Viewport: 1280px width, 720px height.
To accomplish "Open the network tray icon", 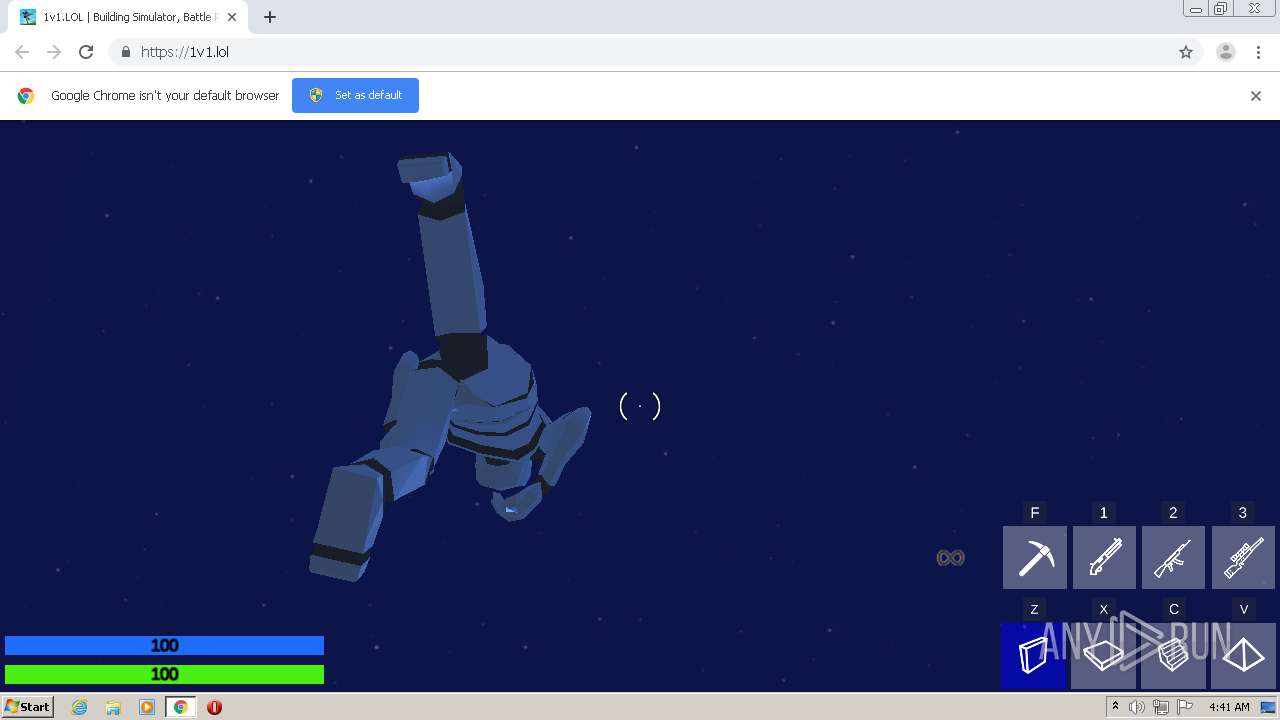I will [1161, 707].
